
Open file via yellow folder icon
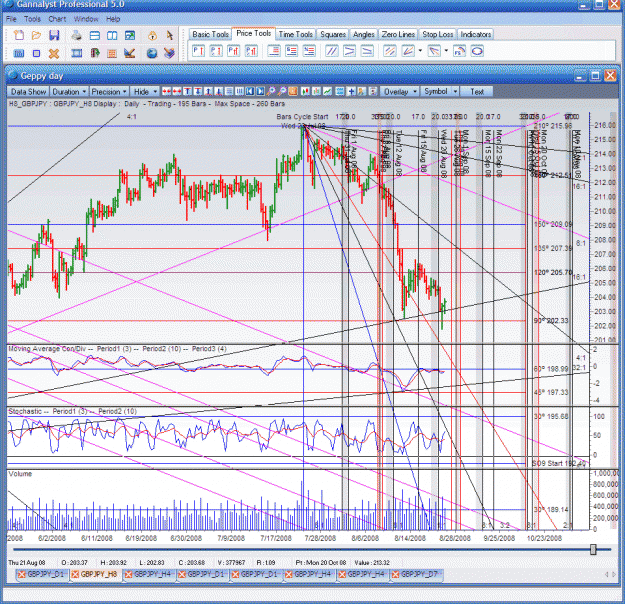coord(36,35)
